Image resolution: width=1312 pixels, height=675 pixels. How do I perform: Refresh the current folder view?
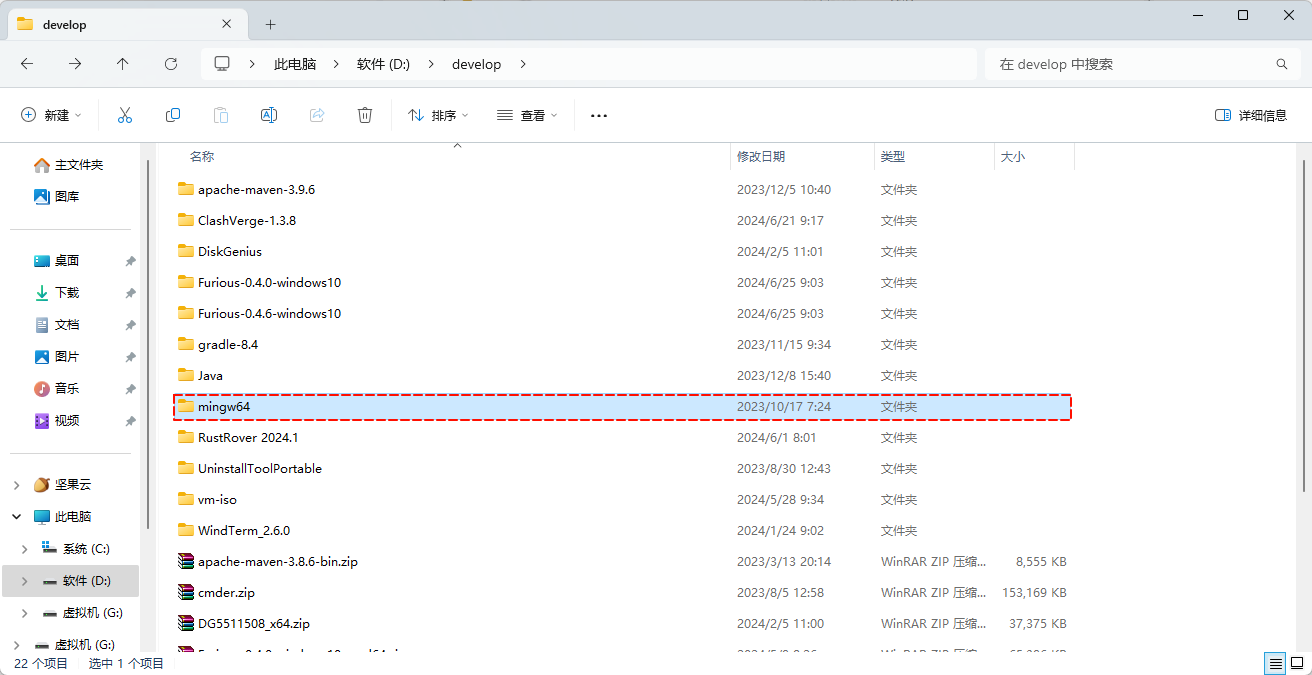[171, 64]
